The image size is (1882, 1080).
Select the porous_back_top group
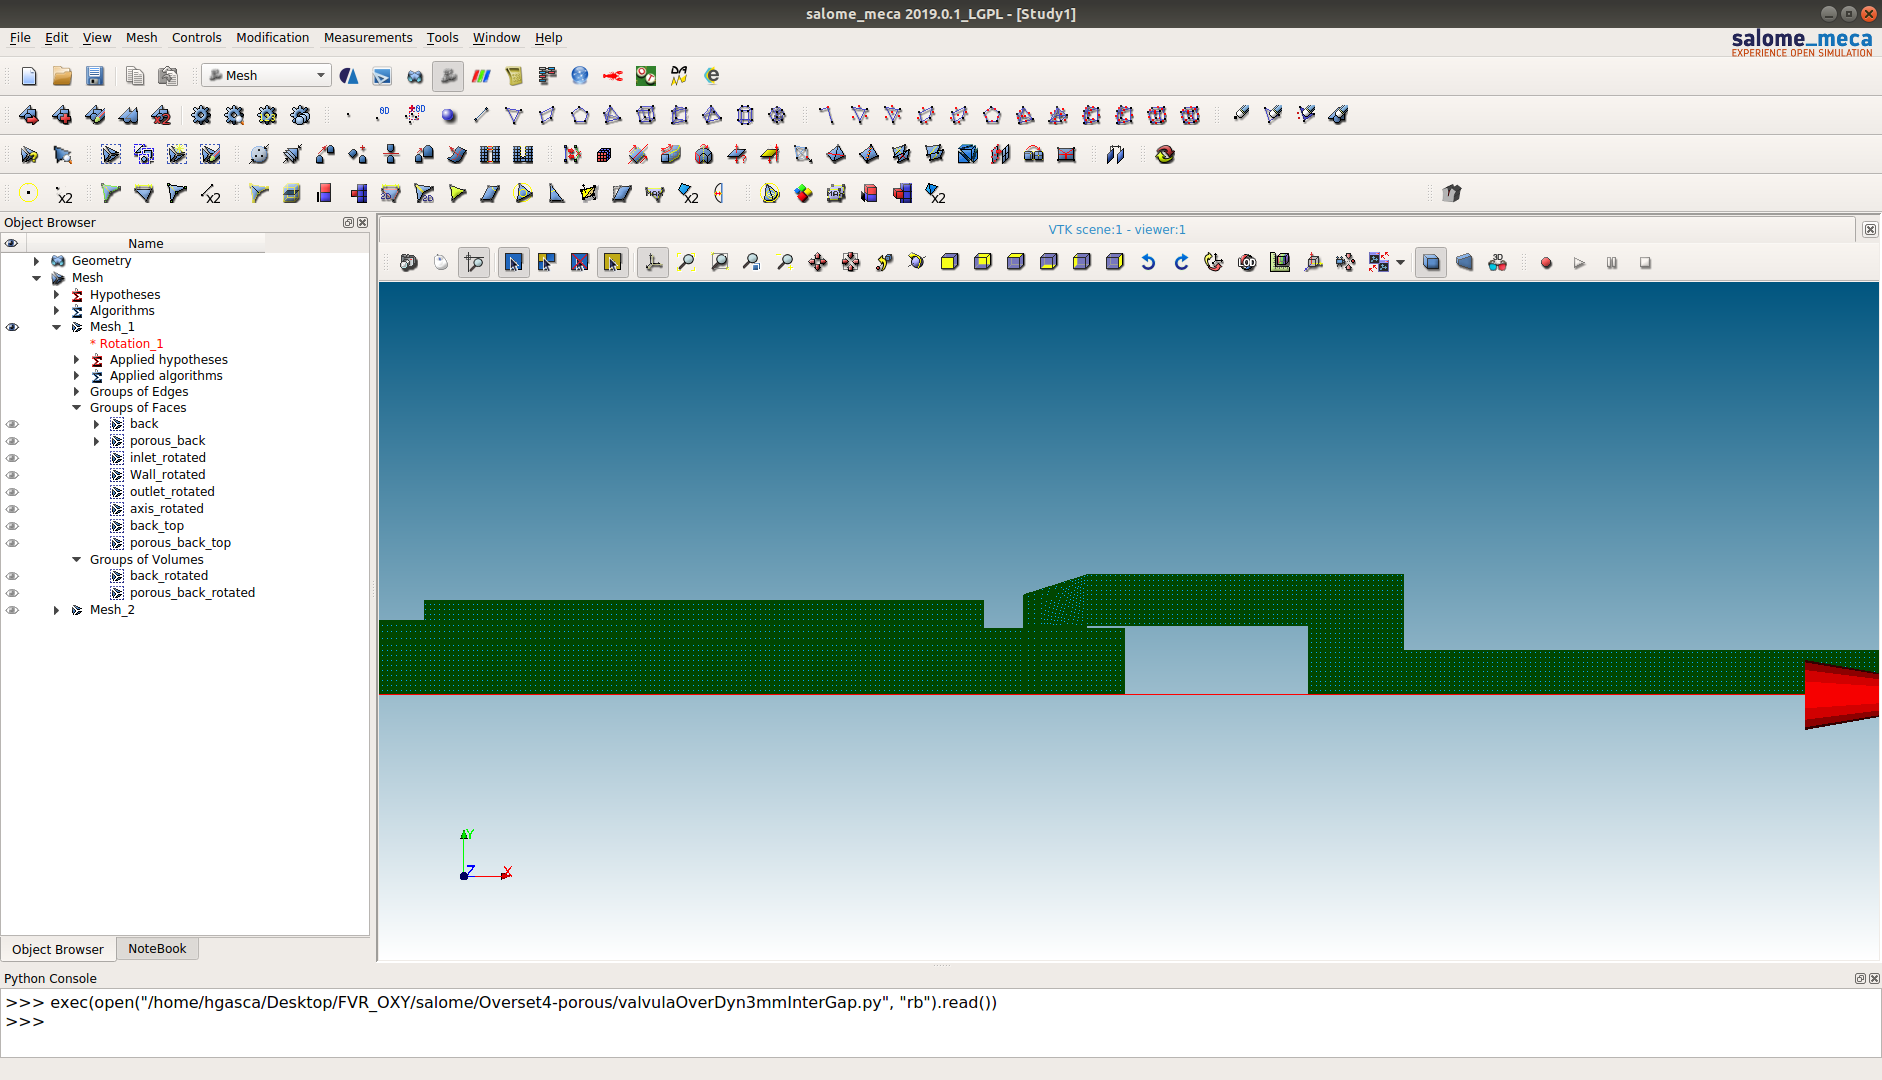click(180, 543)
